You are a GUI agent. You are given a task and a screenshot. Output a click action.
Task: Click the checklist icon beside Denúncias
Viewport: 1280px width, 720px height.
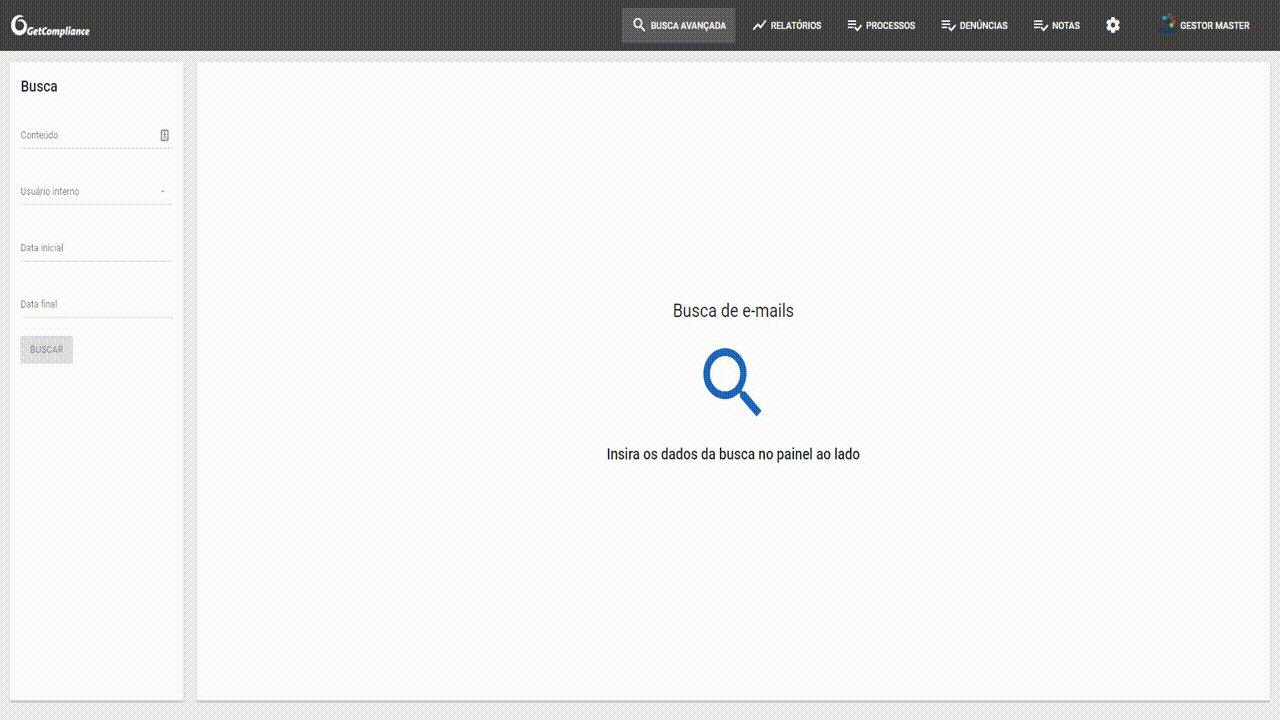948,25
